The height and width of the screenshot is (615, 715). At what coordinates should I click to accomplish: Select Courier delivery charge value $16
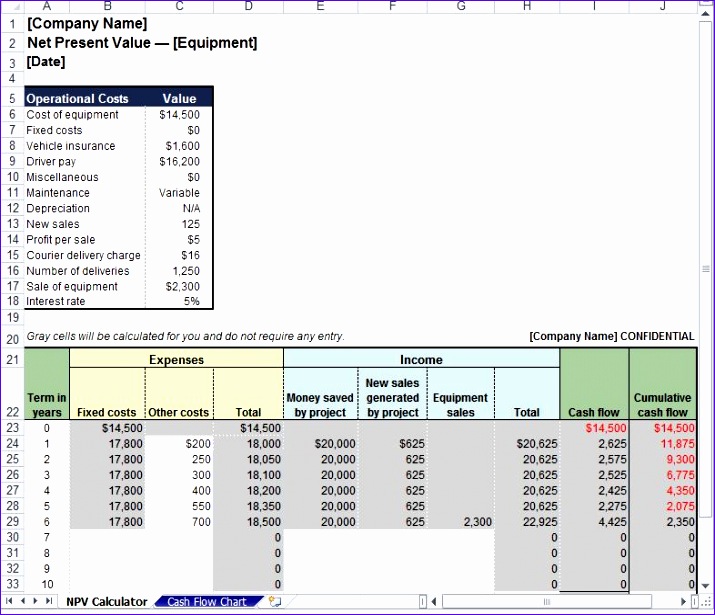(x=179, y=255)
